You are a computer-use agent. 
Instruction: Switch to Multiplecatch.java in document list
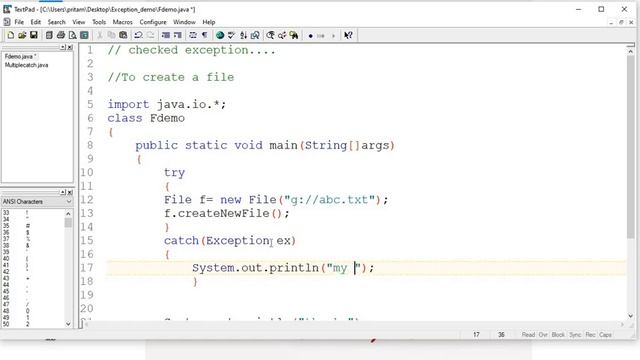pyautogui.click(x=26, y=65)
